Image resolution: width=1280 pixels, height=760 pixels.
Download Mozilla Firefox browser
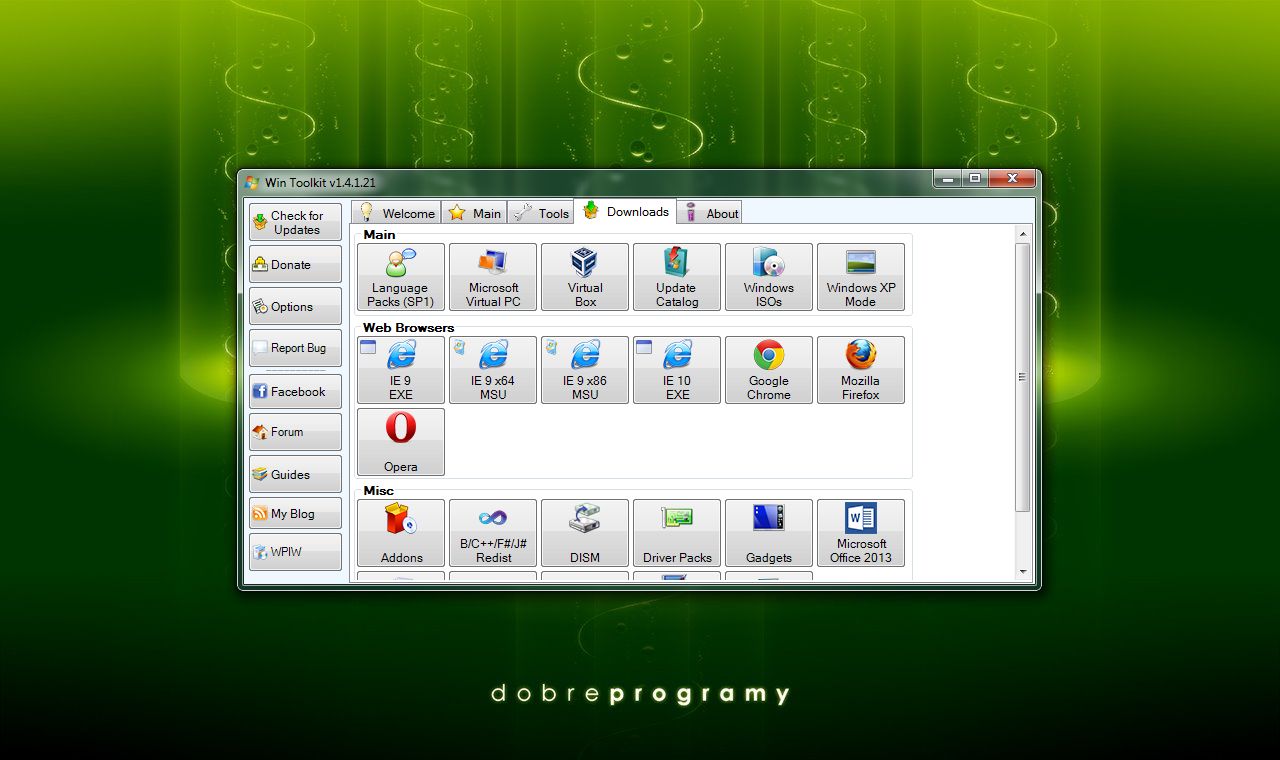point(861,370)
